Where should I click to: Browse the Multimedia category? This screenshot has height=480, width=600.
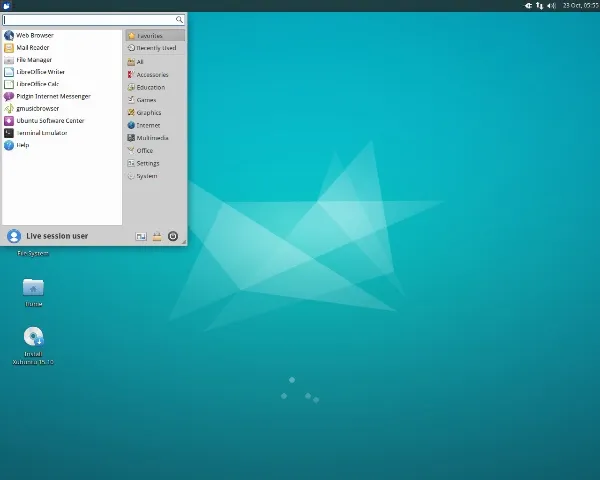tap(151, 138)
